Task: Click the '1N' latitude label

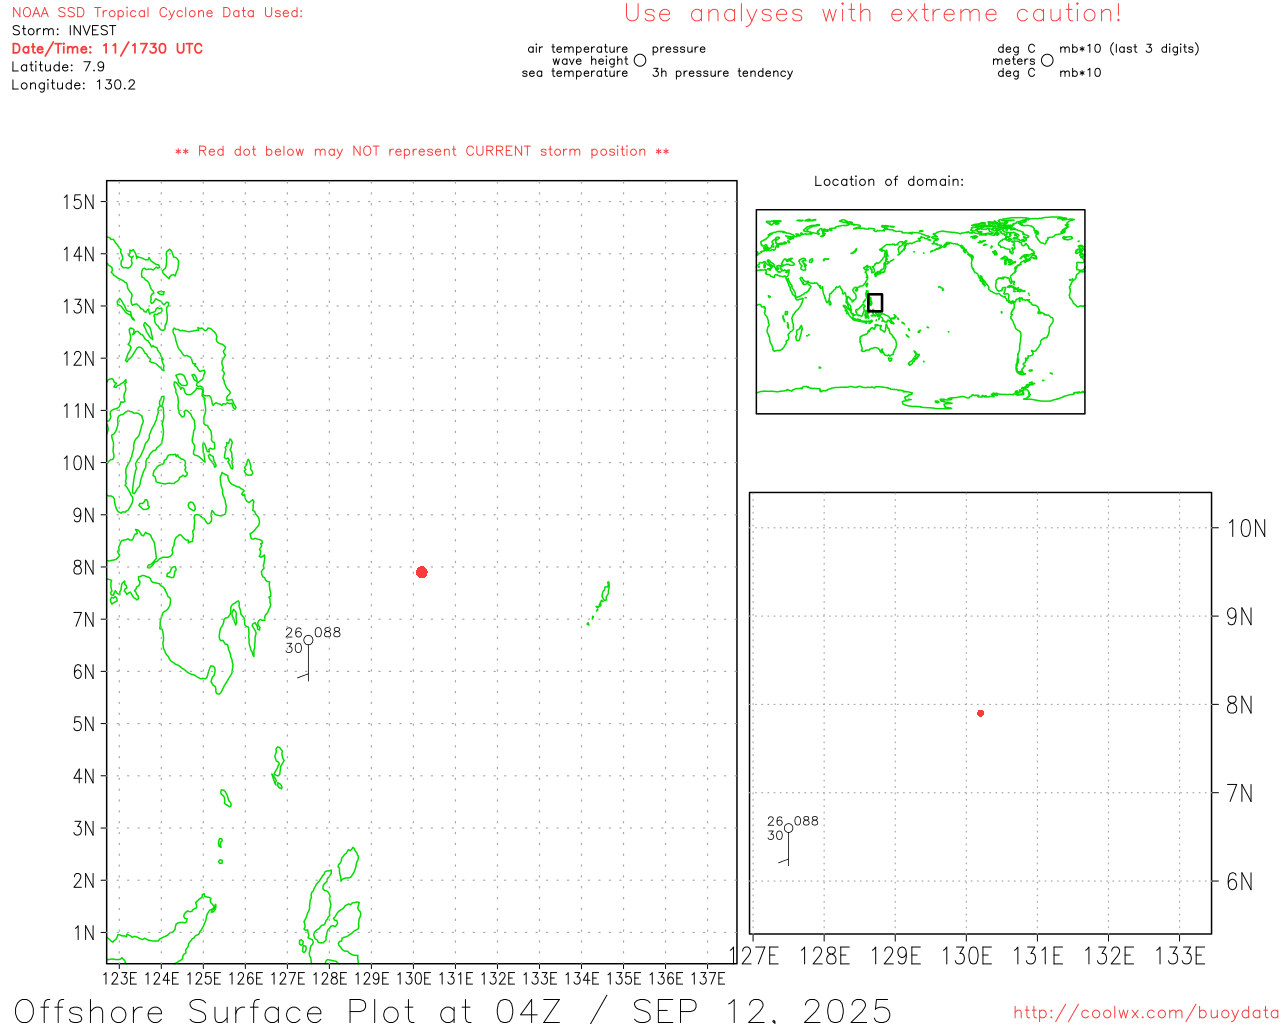Action: point(83,933)
